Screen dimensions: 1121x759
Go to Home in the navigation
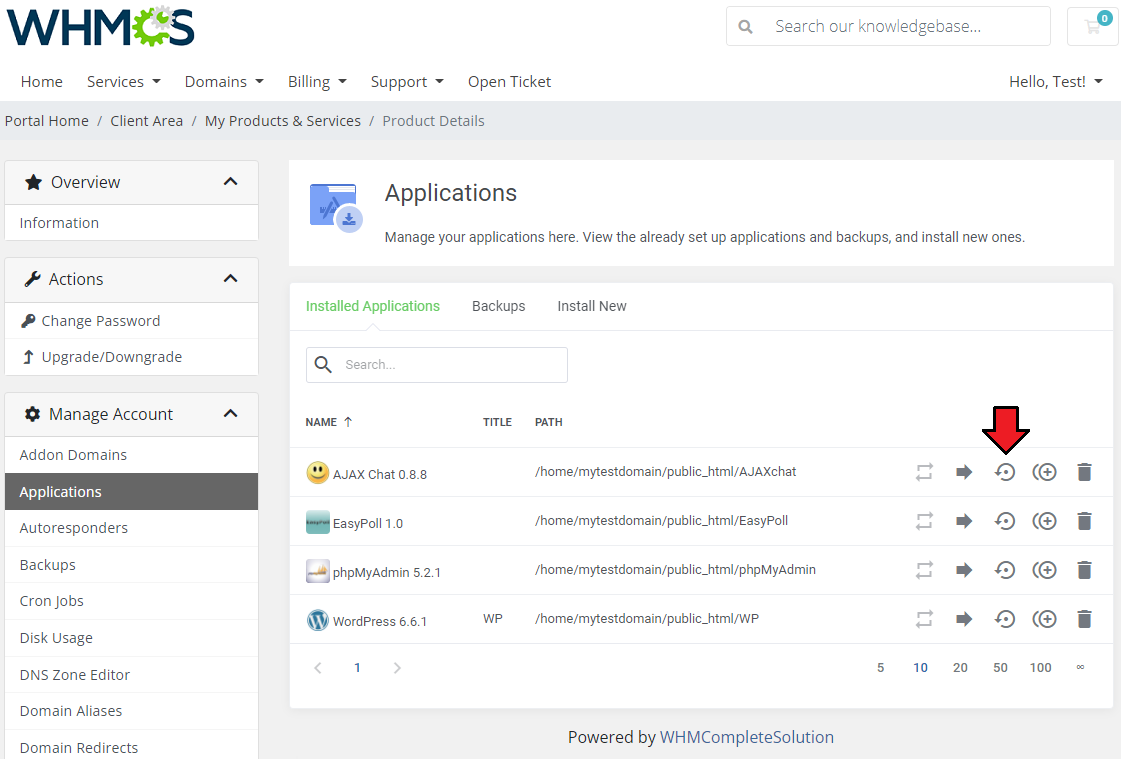pyautogui.click(x=41, y=81)
